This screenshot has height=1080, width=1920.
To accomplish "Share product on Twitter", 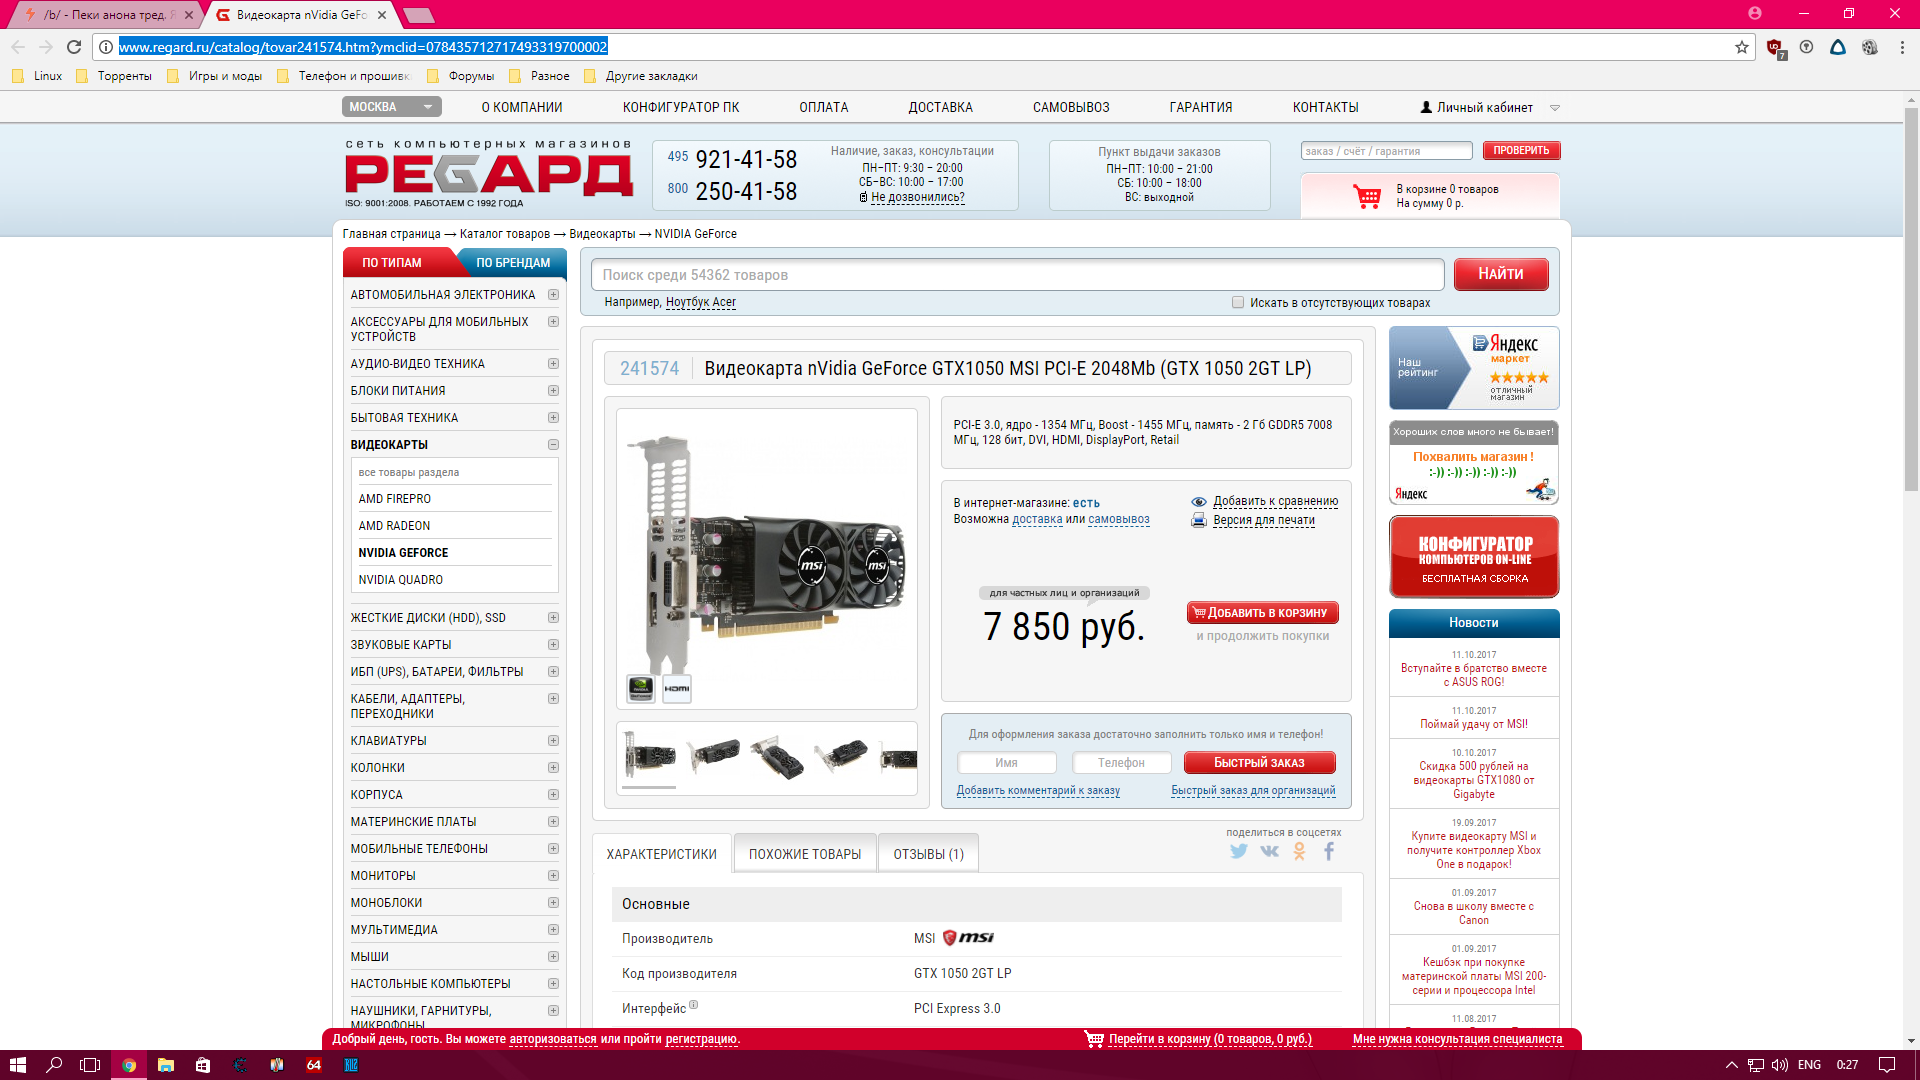I will click(1239, 851).
